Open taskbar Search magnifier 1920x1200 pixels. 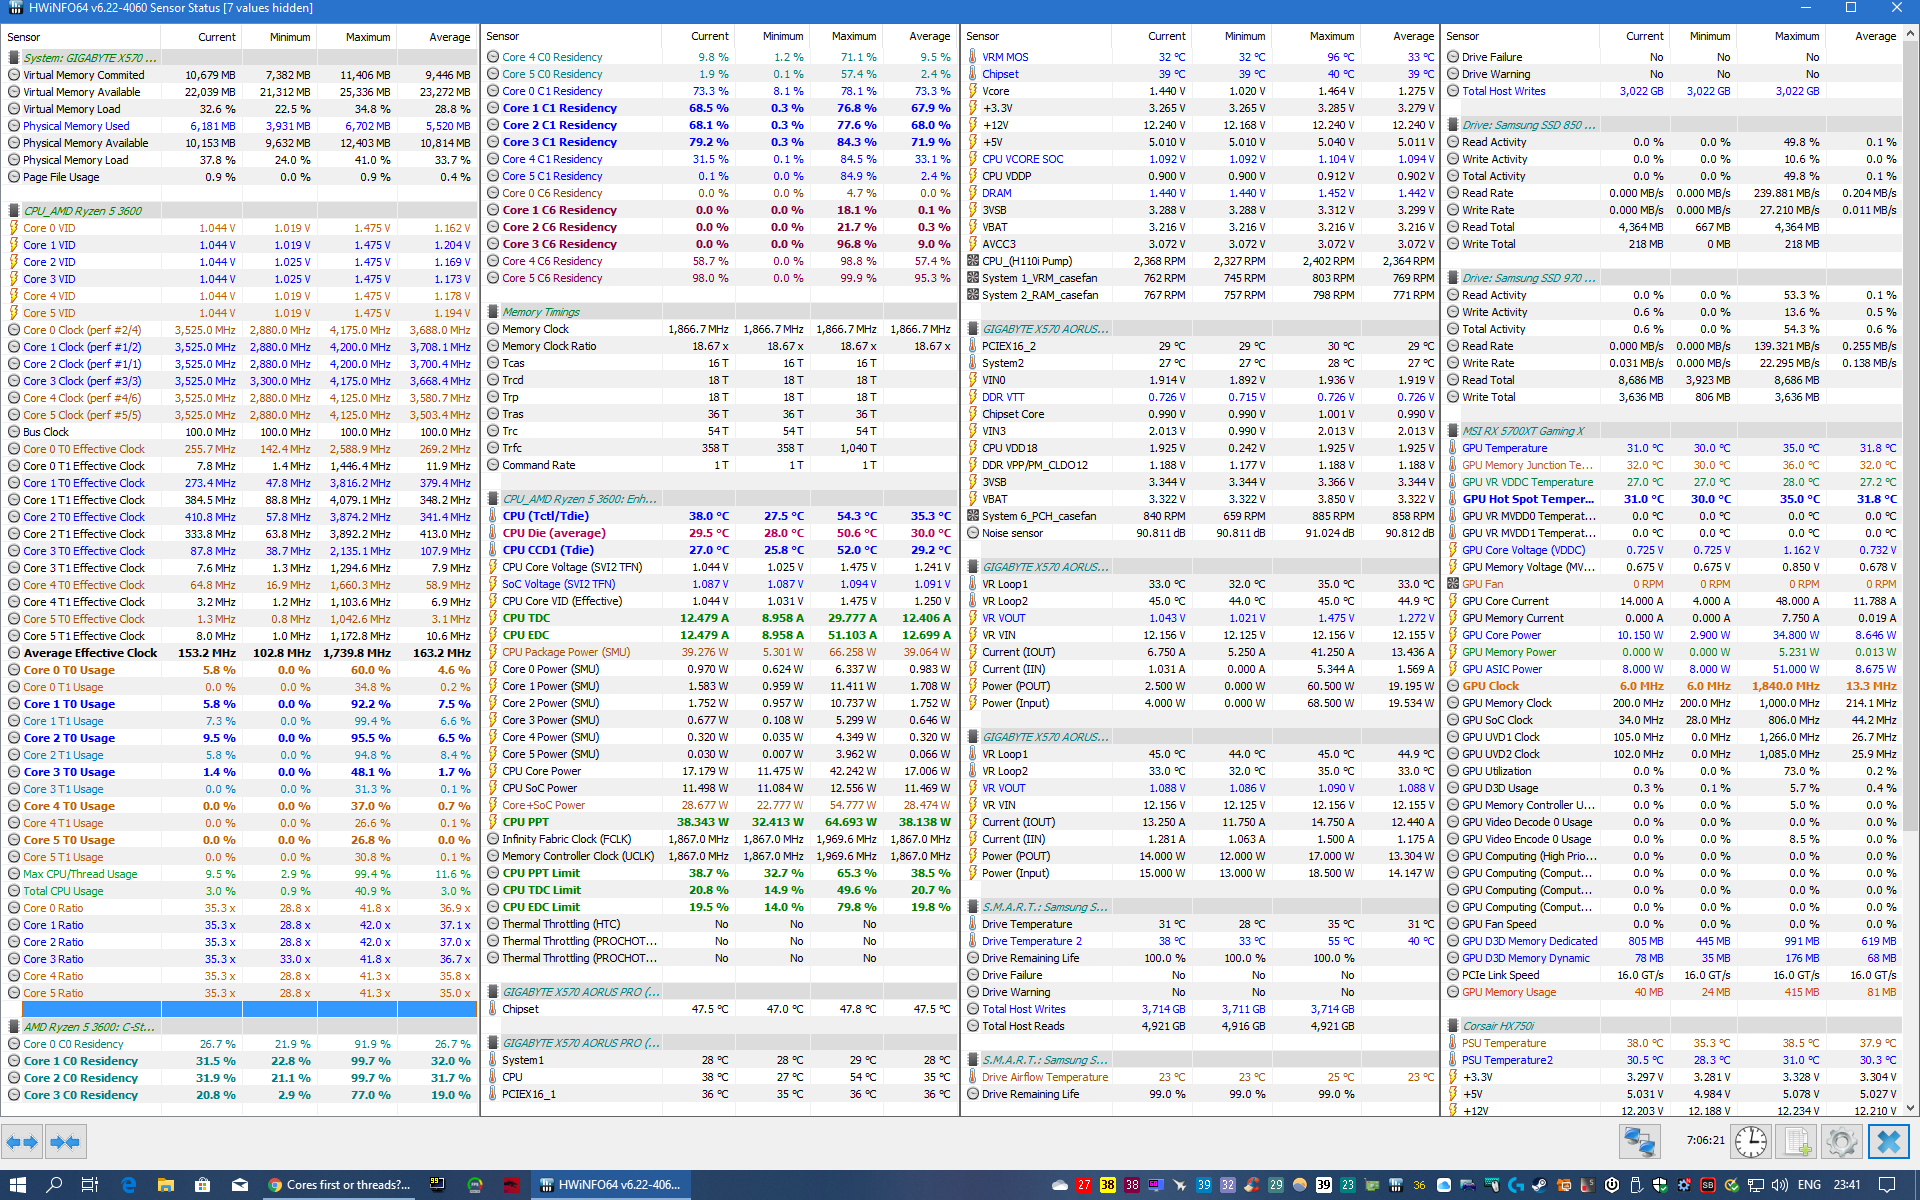tap(54, 1184)
